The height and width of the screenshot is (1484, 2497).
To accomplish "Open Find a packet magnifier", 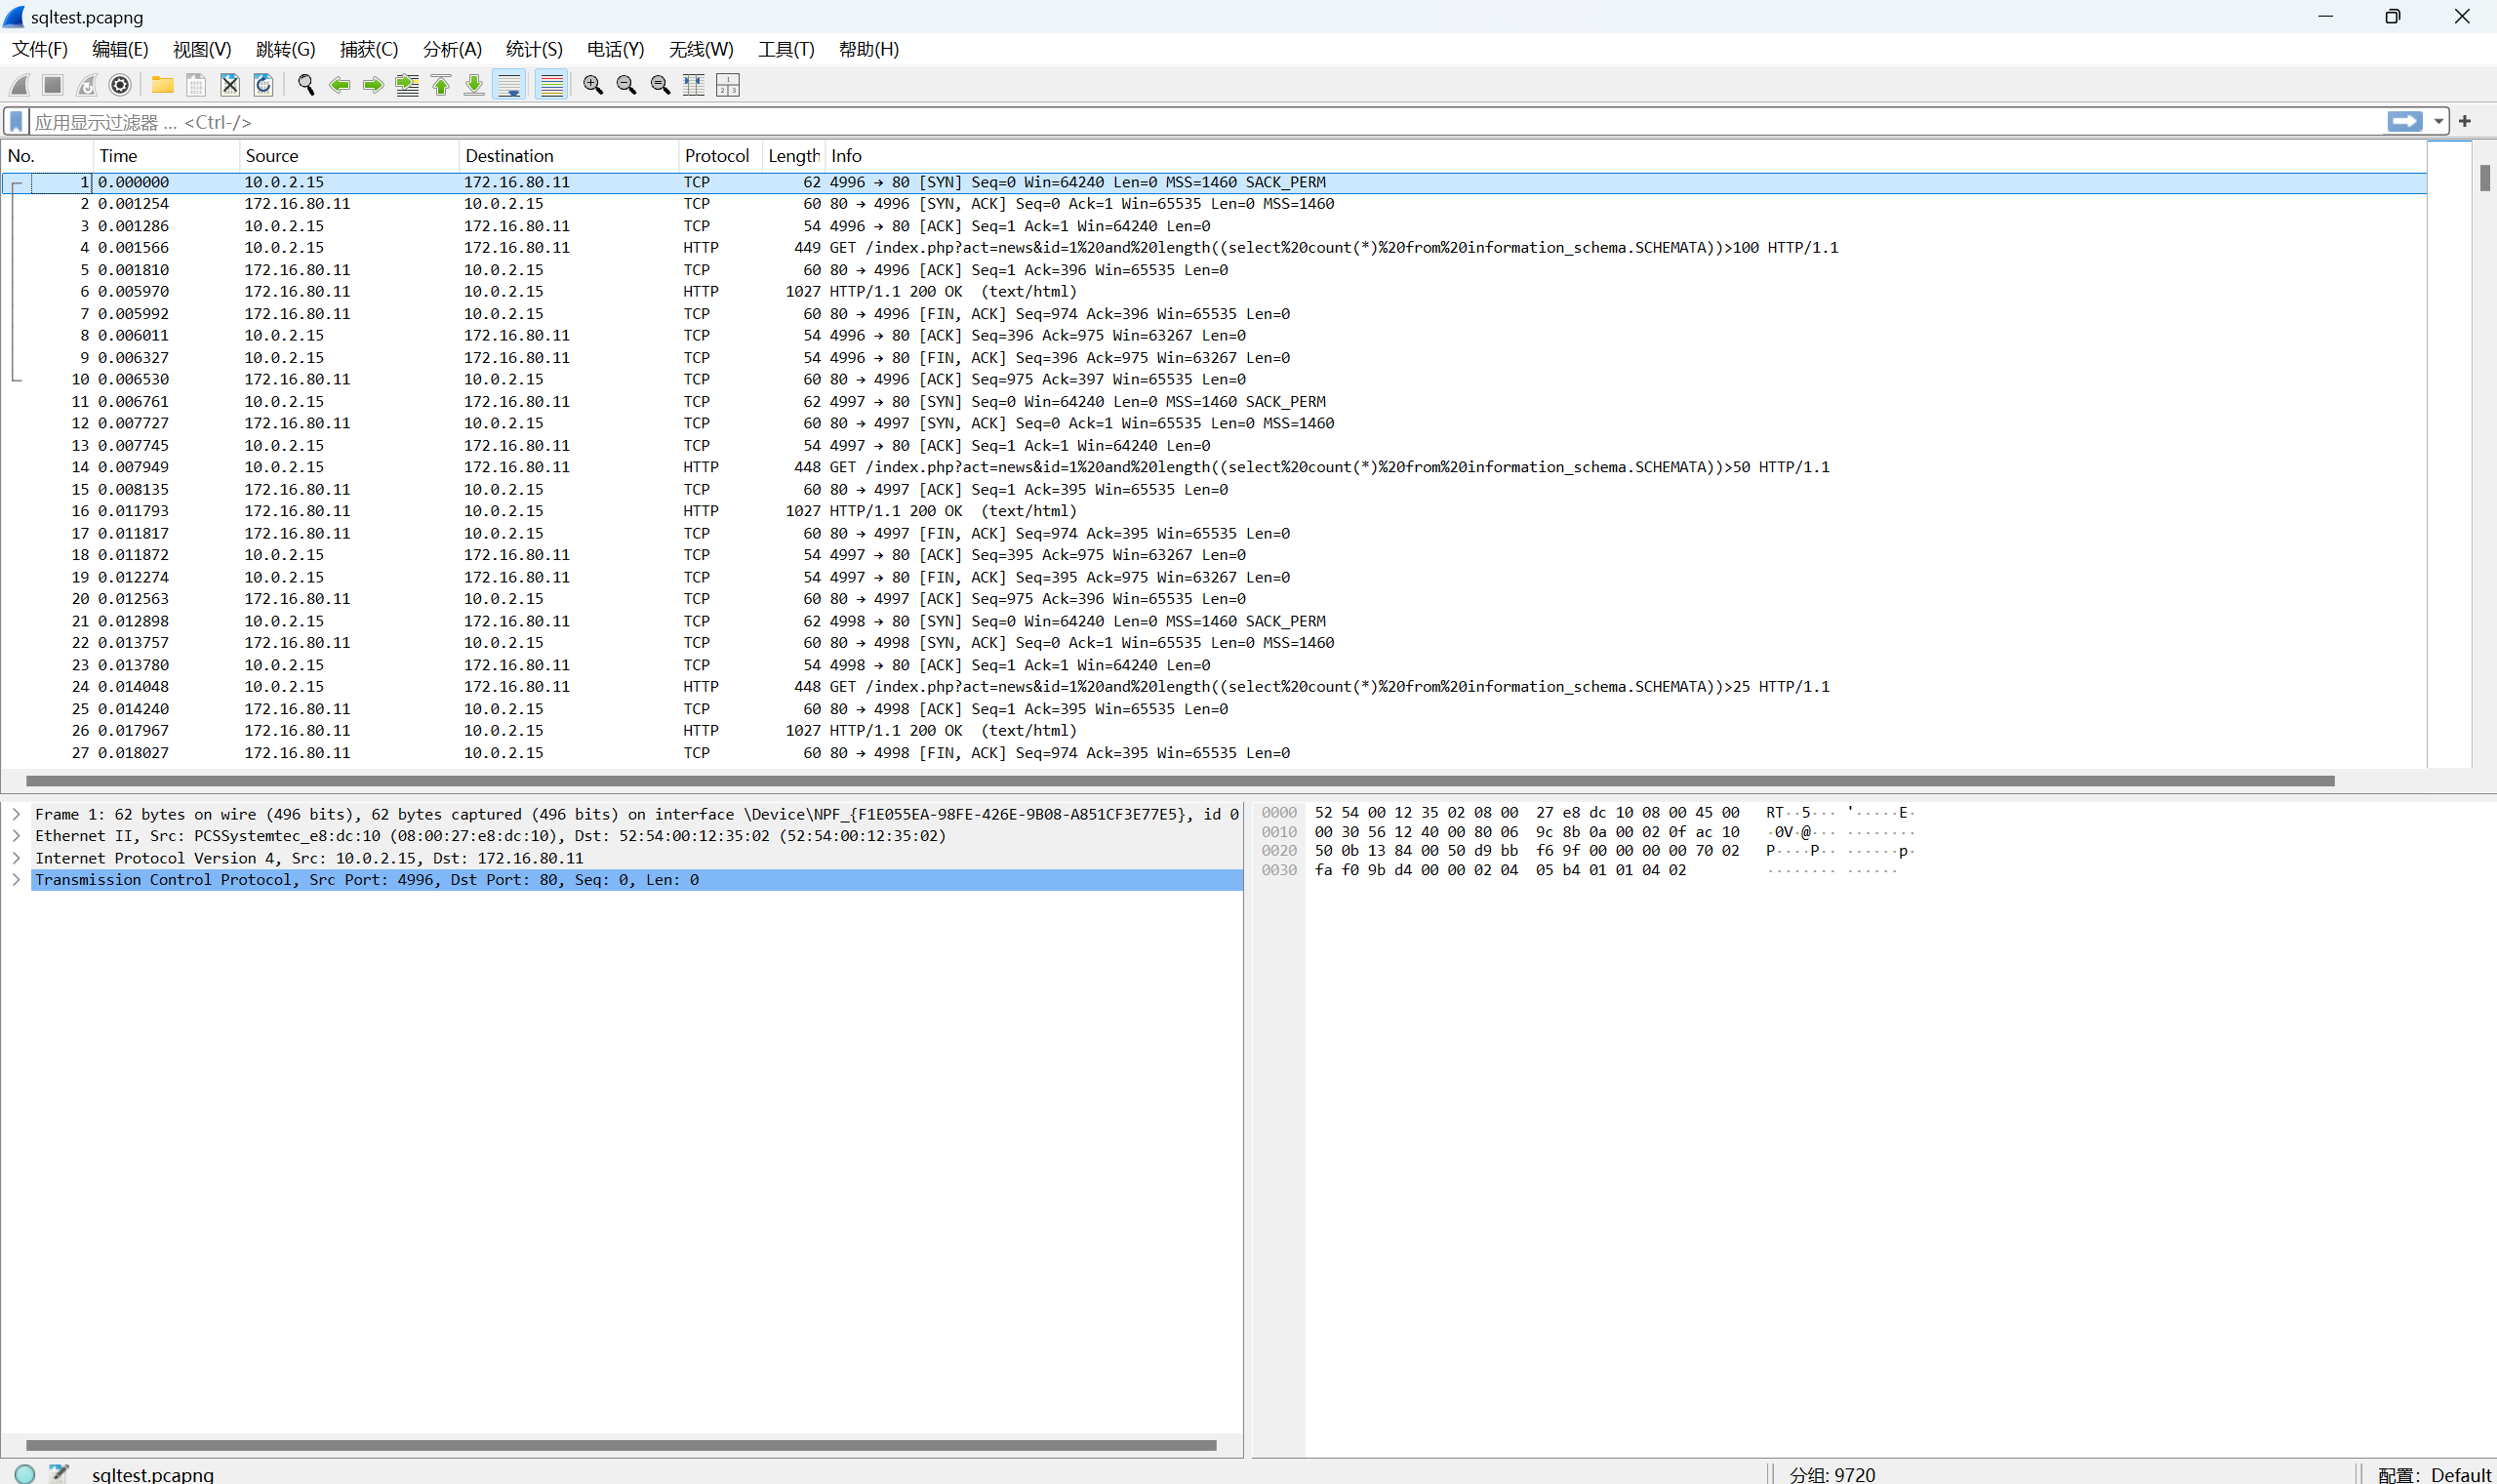I will [x=306, y=85].
